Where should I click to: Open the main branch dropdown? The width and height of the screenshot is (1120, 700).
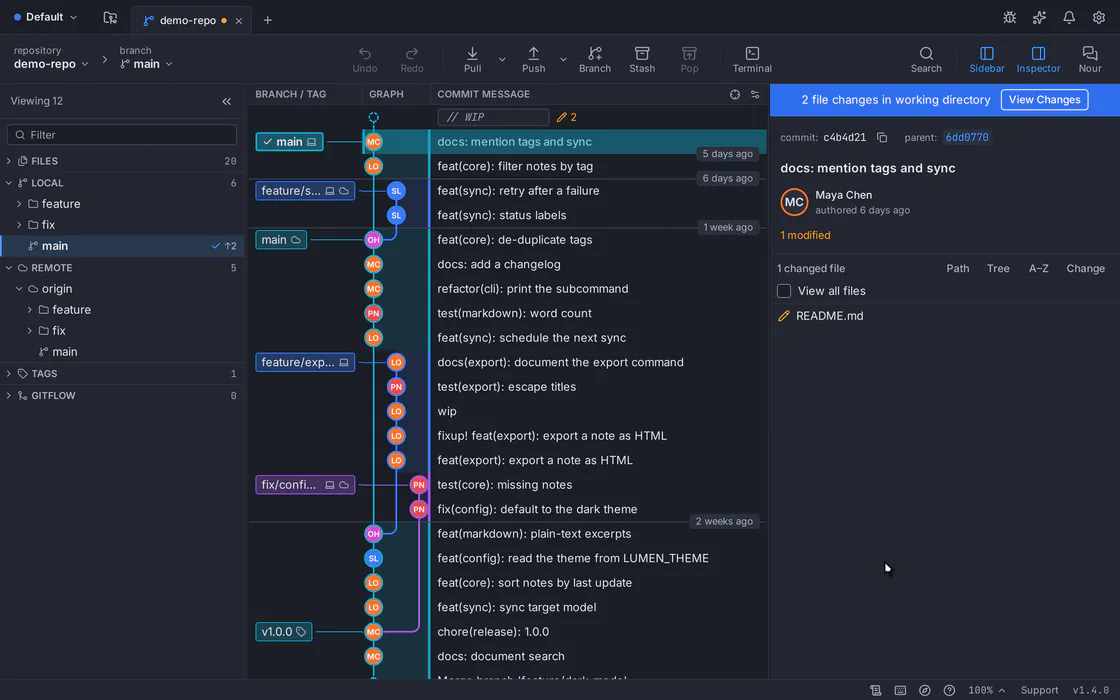(146, 64)
